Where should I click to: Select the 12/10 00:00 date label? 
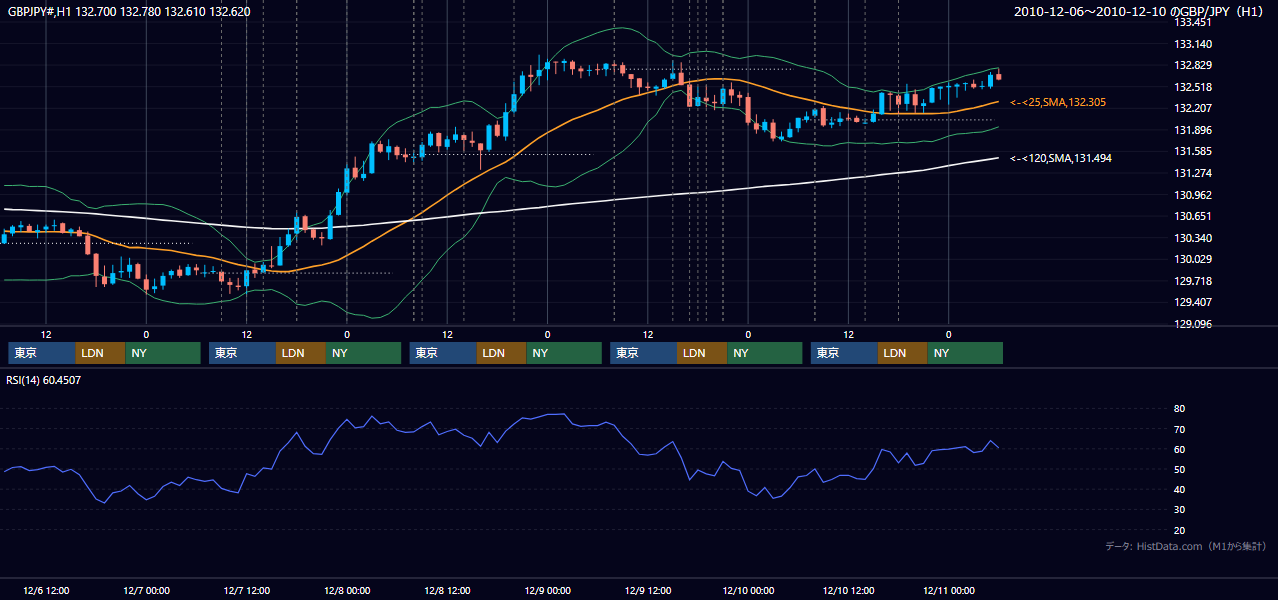click(748, 590)
